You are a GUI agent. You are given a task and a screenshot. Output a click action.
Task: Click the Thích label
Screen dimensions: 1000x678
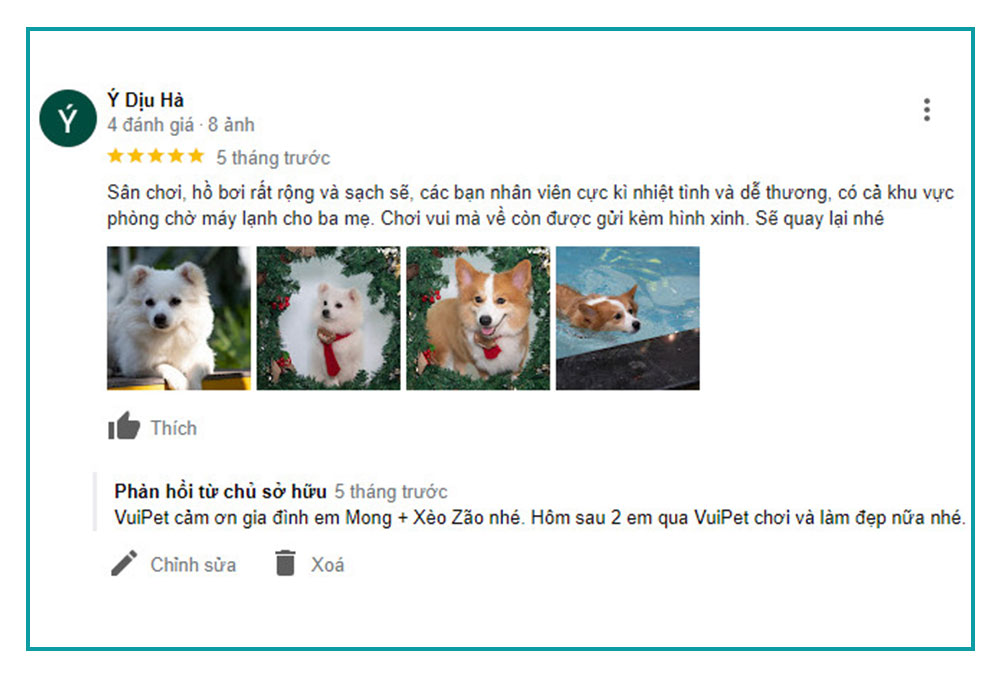[x=173, y=428]
